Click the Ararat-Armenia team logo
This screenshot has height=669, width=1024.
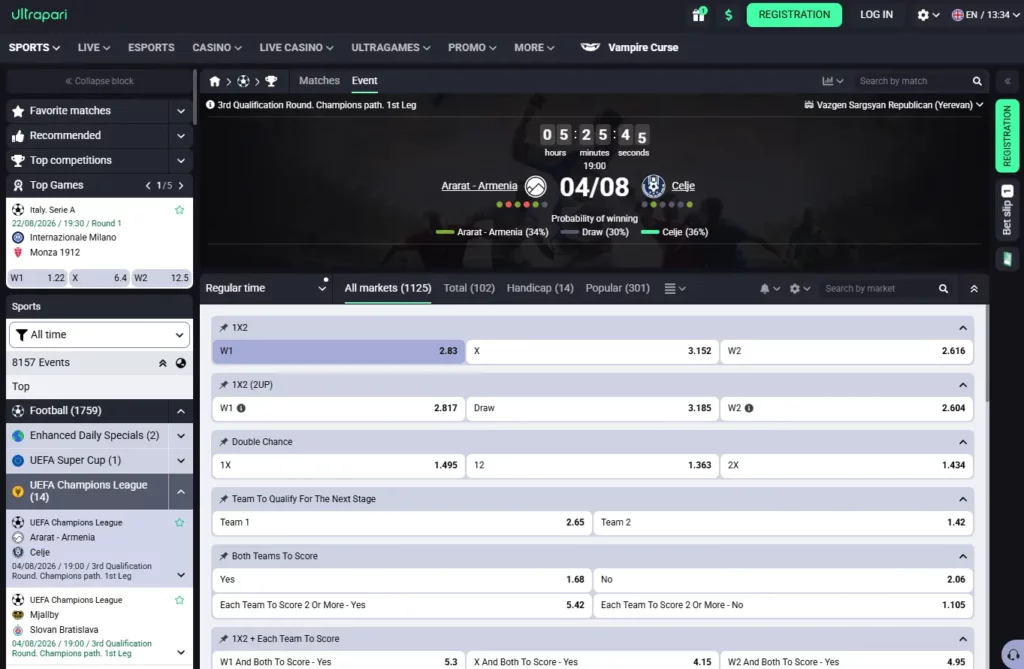coord(536,187)
